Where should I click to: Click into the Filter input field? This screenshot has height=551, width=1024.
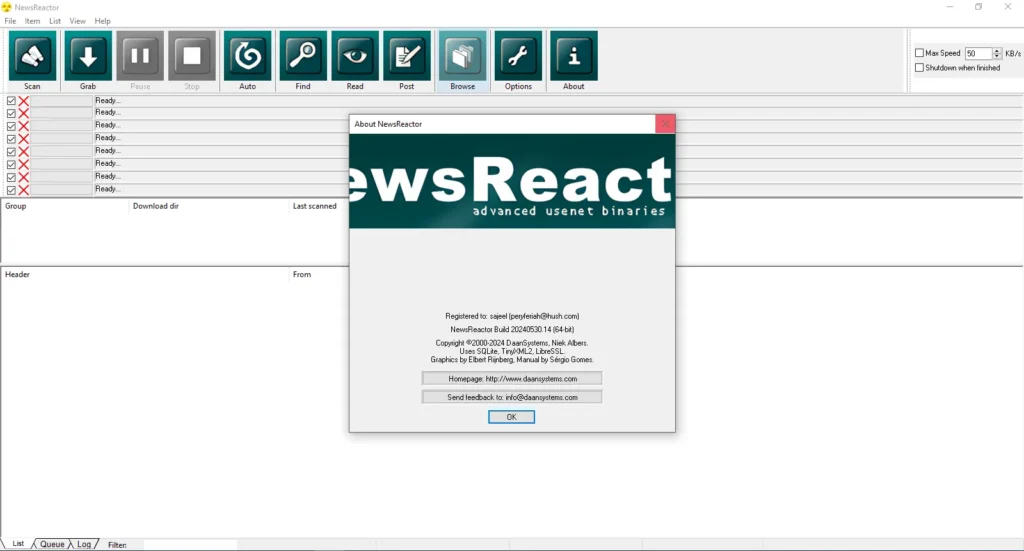pos(190,544)
